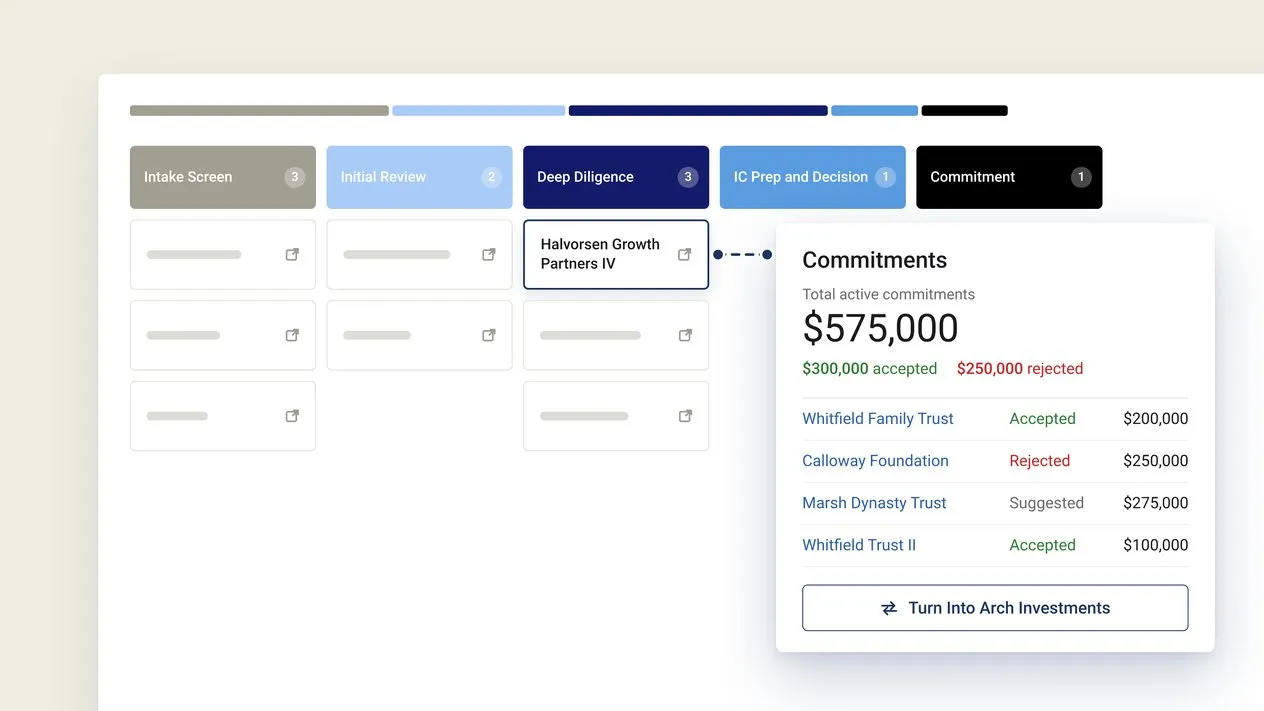Select the IC Prep and Decision stage header
1264x711 pixels.
coord(813,177)
